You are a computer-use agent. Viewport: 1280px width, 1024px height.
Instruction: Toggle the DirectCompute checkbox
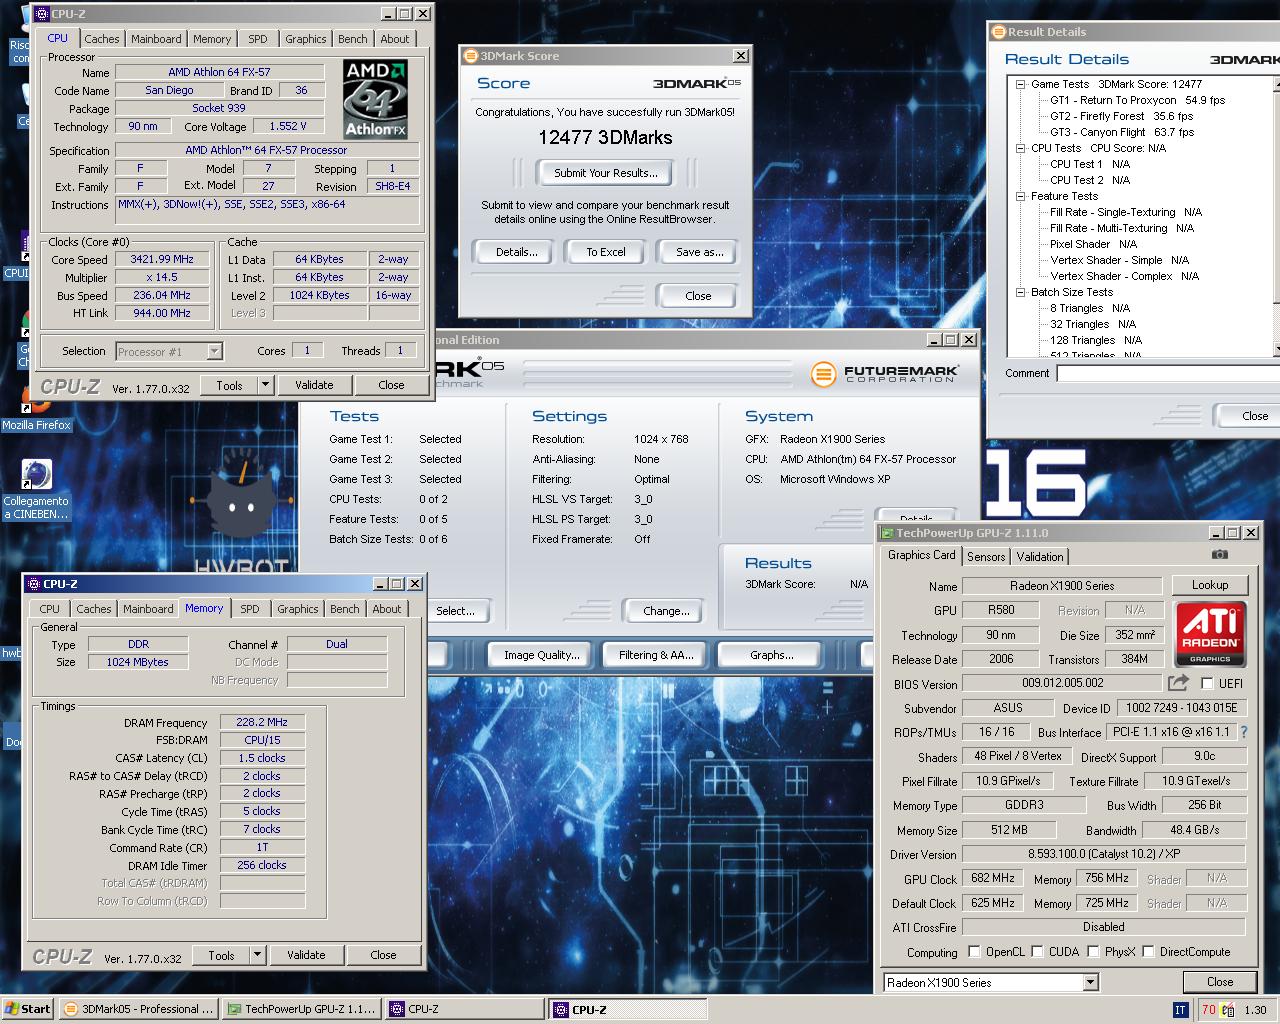point(1148,952)
